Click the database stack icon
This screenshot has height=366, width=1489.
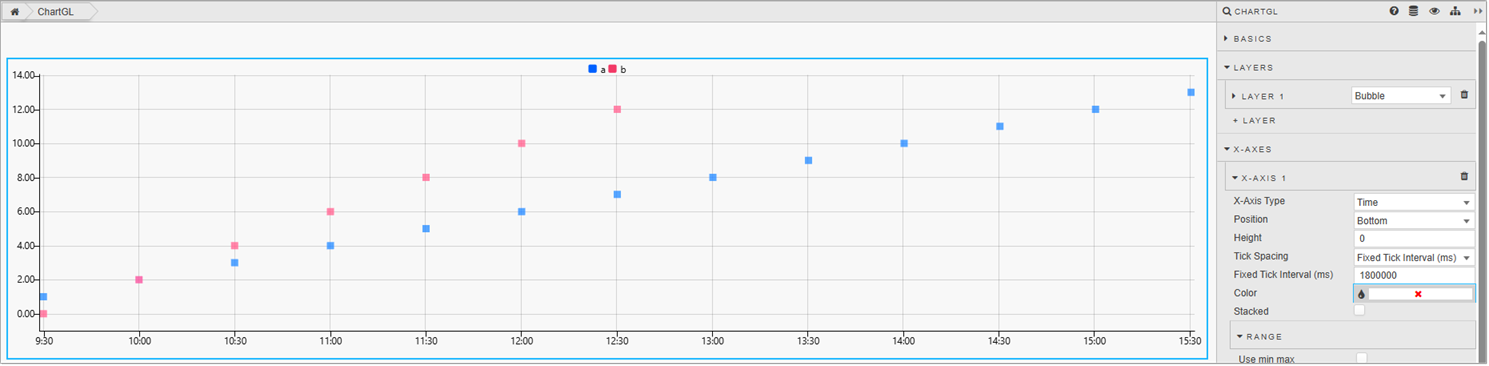pos(1413,11)
